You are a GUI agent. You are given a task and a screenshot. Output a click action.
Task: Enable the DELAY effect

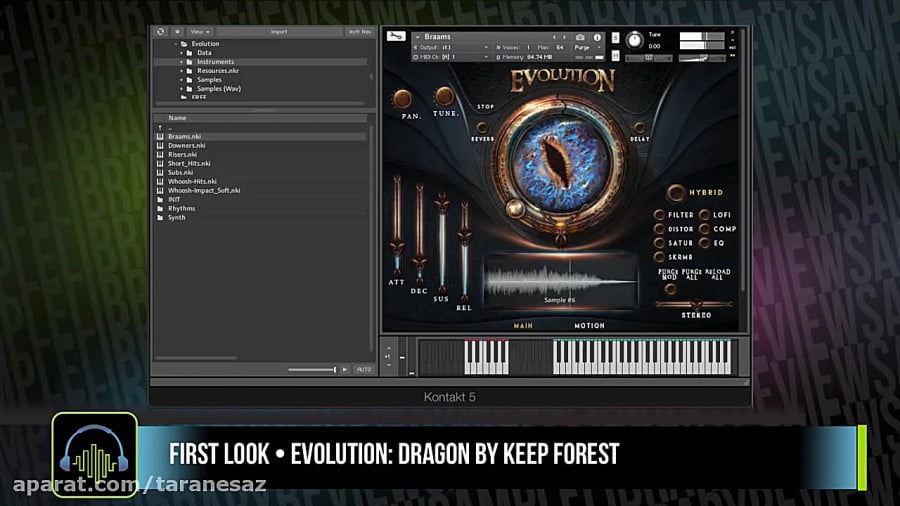[640, 128]
